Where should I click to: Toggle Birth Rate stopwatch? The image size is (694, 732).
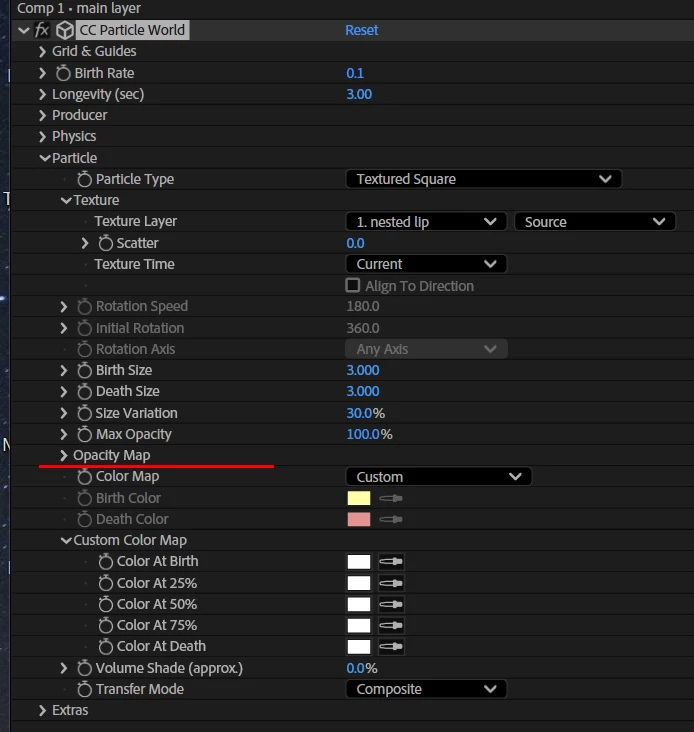tap(63, 73)
